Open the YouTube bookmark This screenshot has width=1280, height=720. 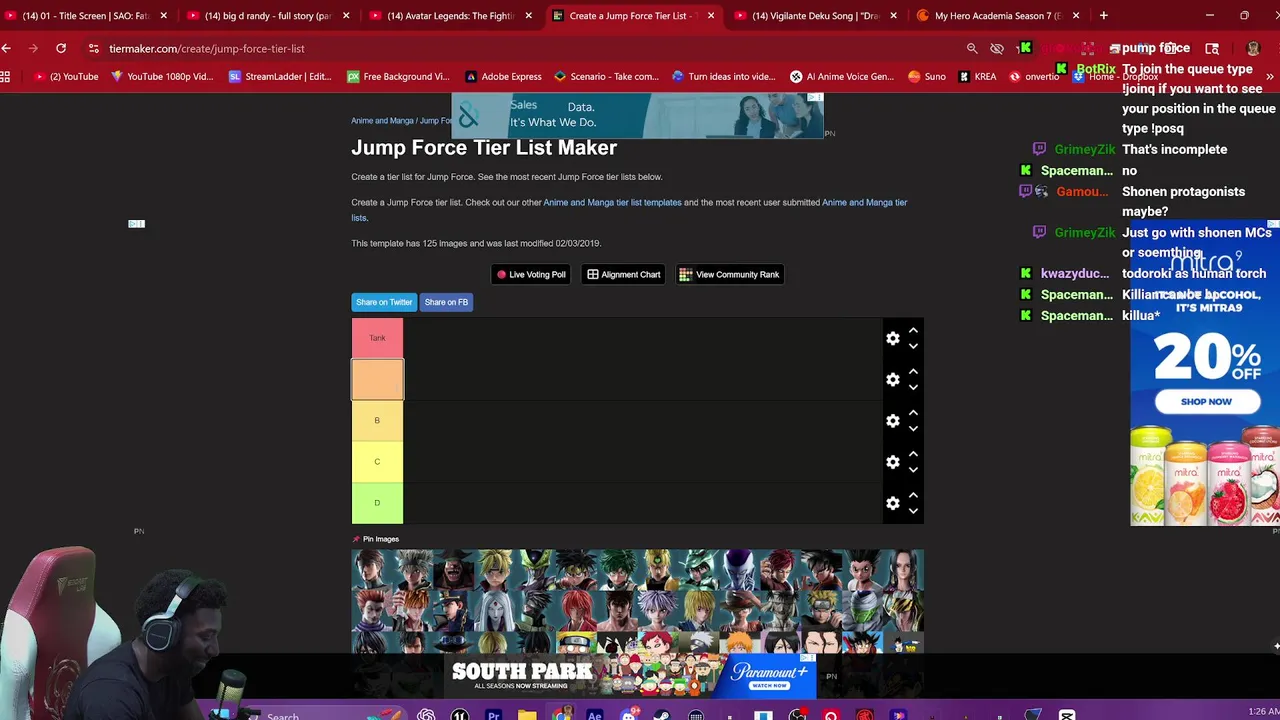[66, 76]
